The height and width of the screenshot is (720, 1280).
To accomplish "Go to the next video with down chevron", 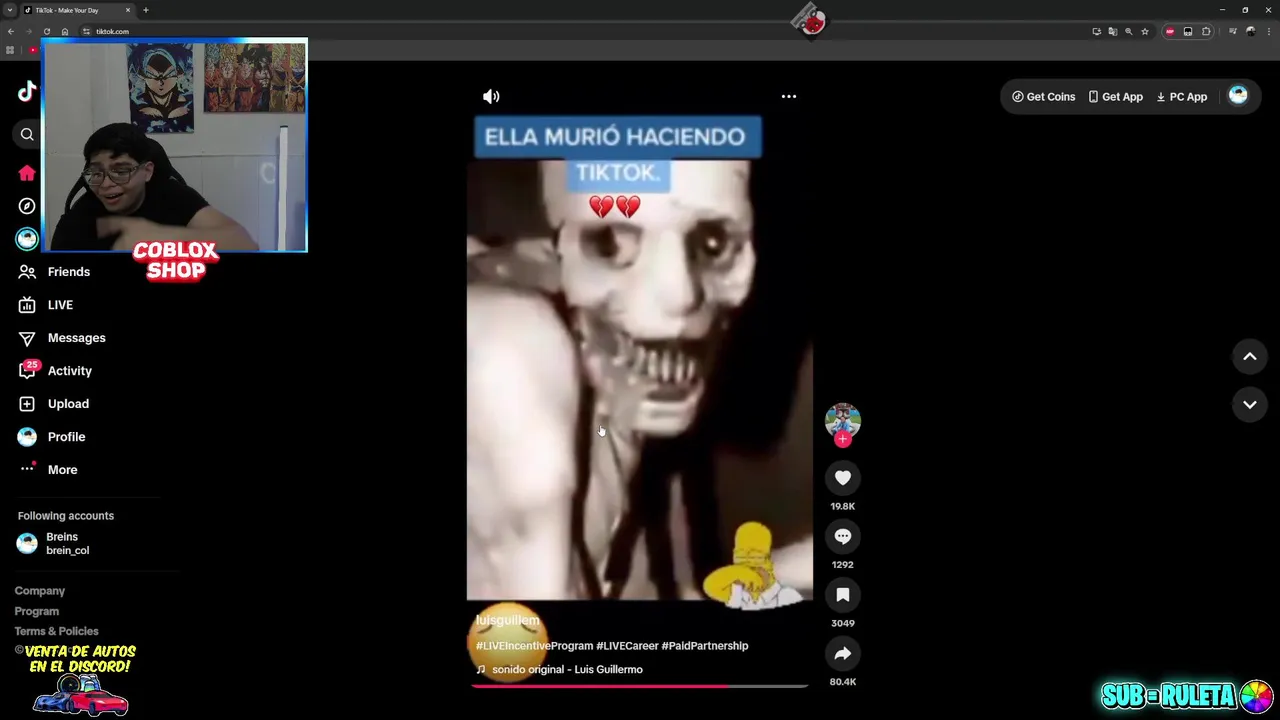I will (x=1250, y=405).
